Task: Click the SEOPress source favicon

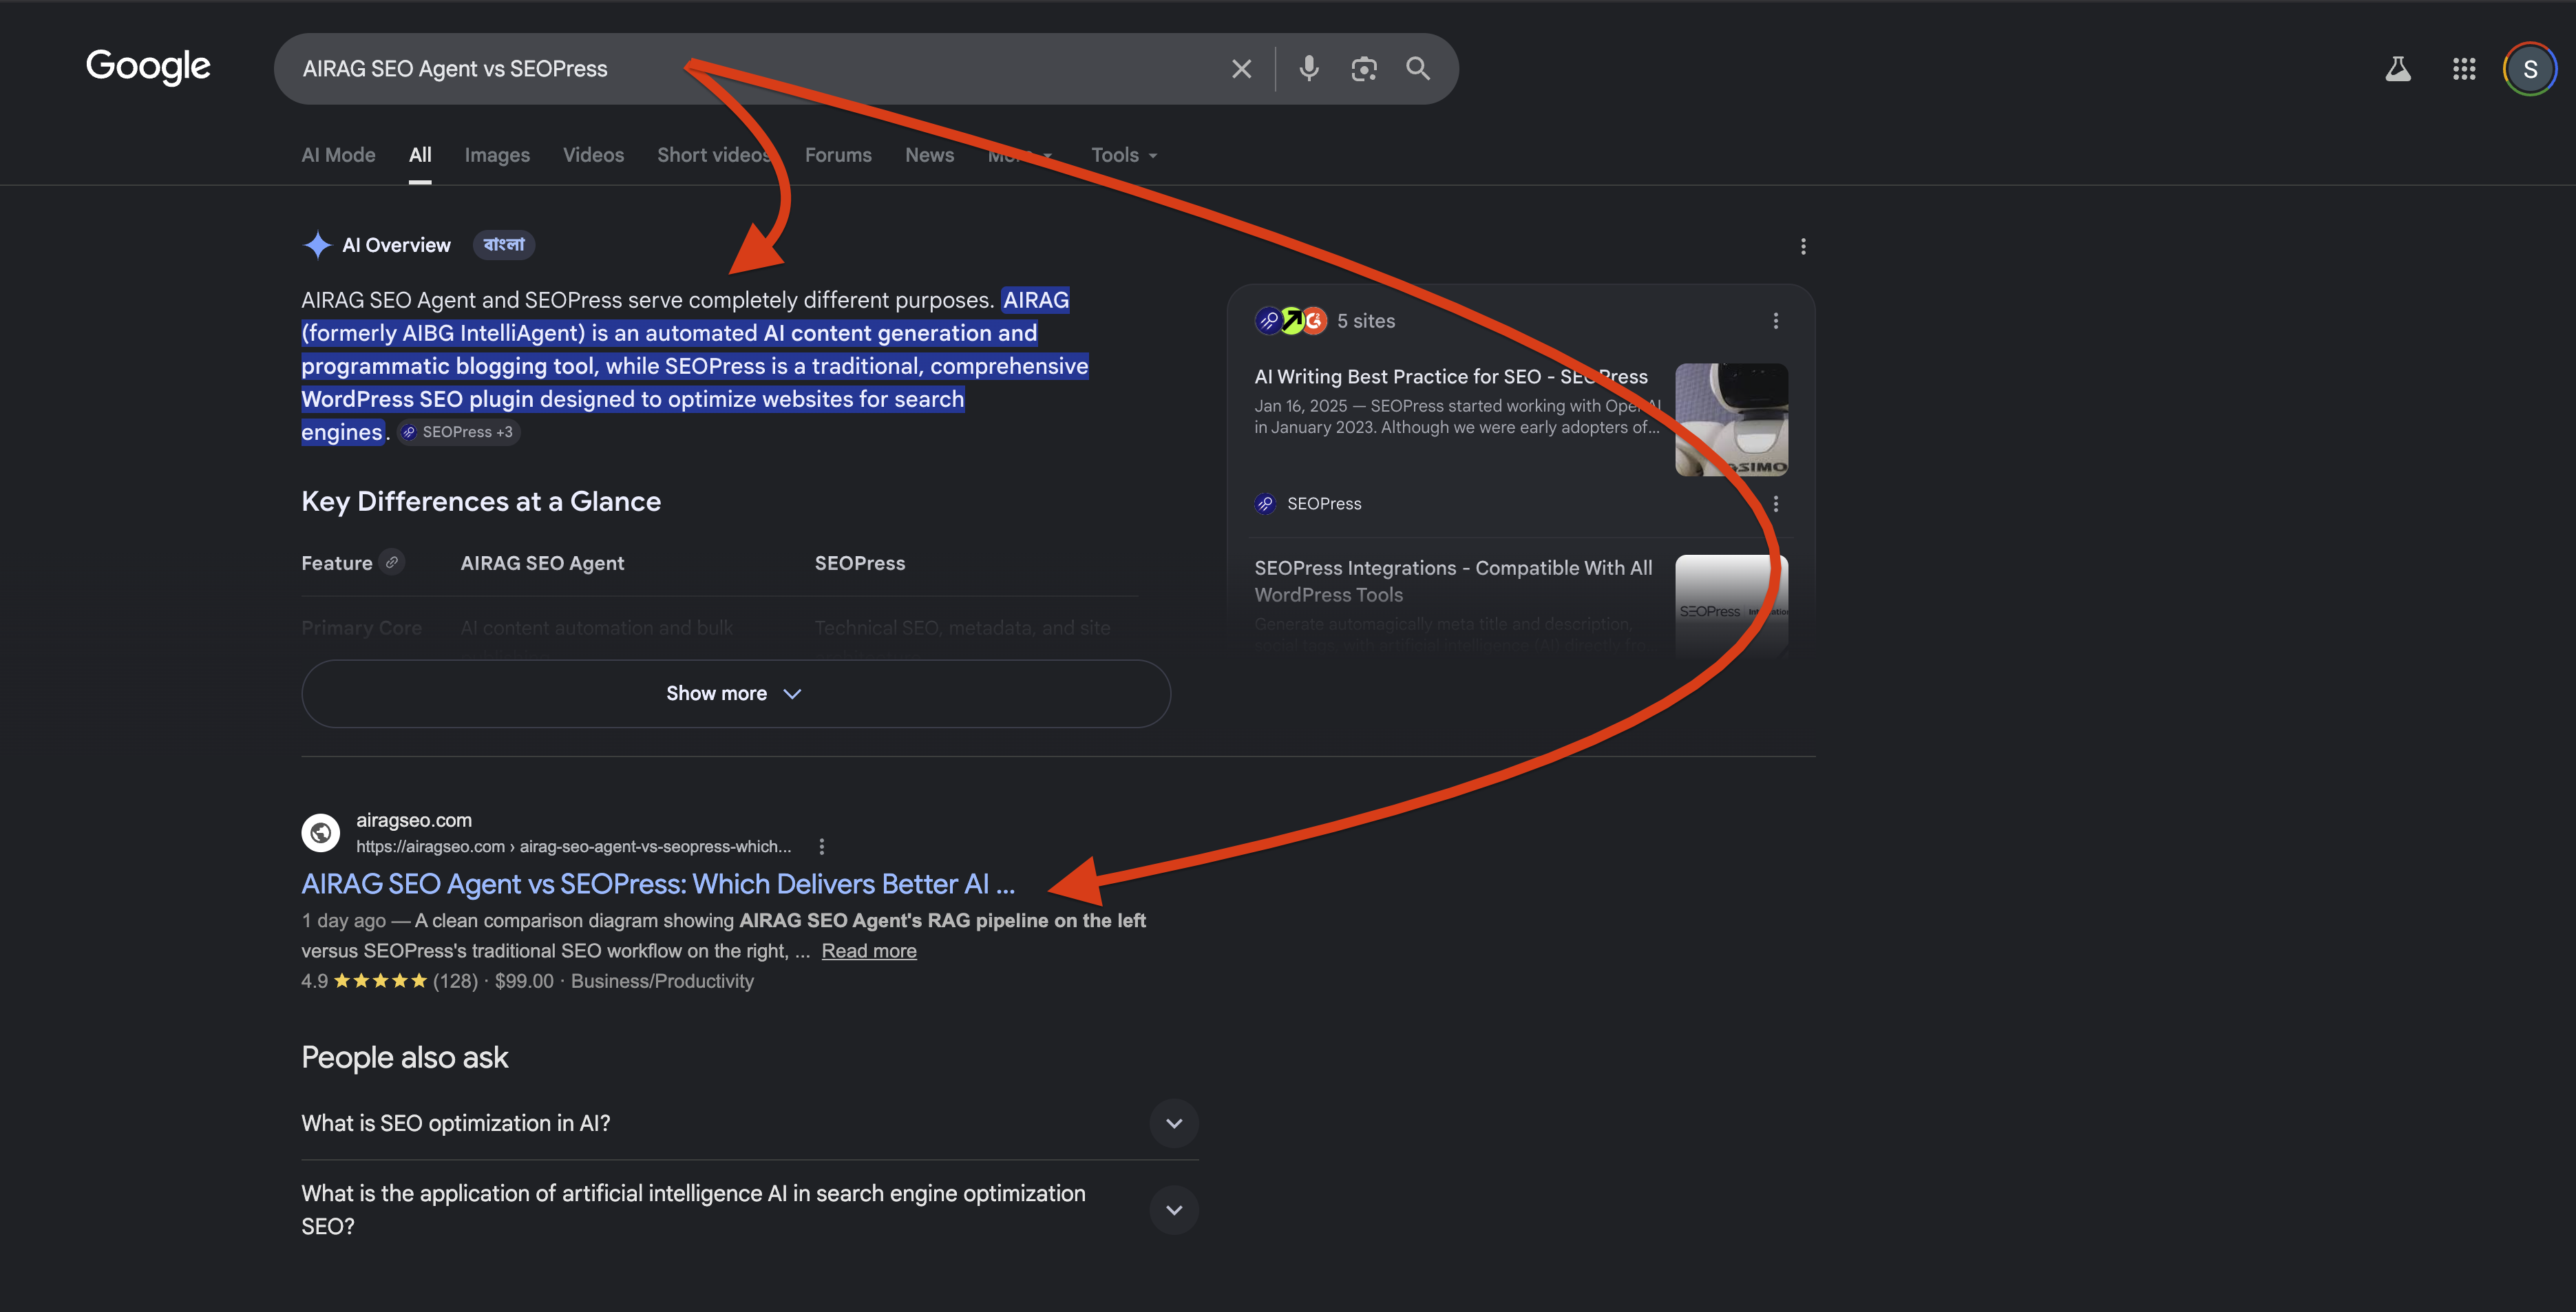Action: [1265, 504]
